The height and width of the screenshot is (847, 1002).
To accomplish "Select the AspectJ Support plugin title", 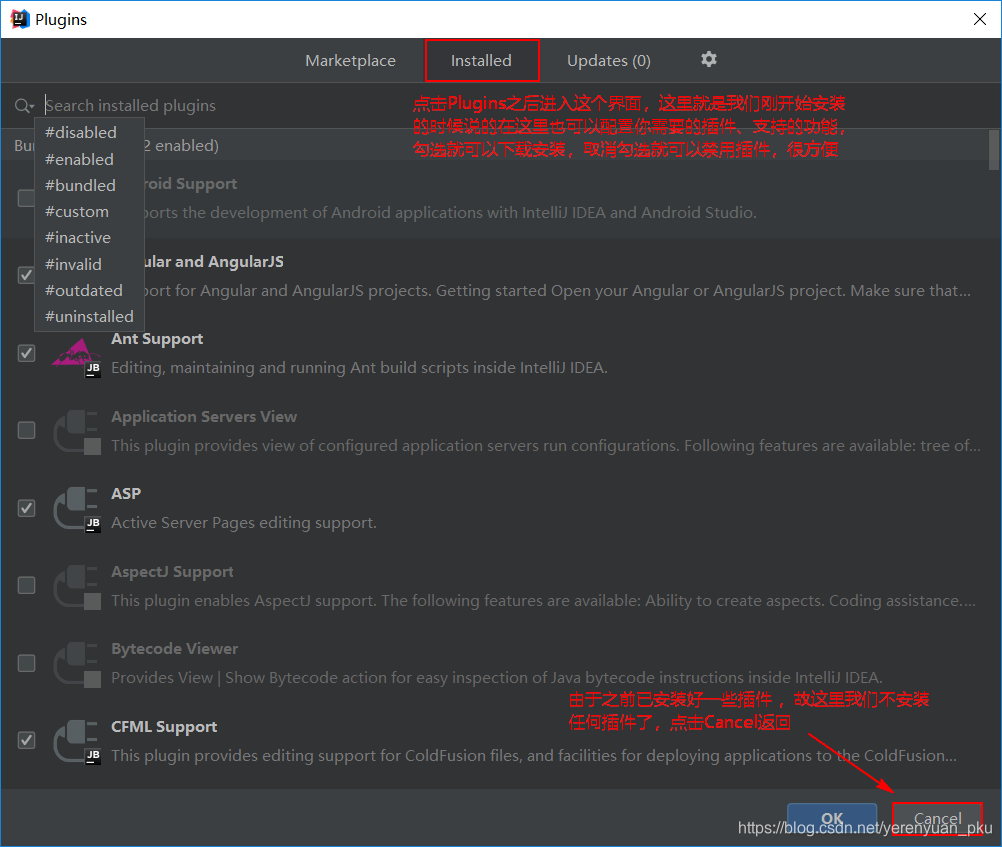I will tap(172, 572).
